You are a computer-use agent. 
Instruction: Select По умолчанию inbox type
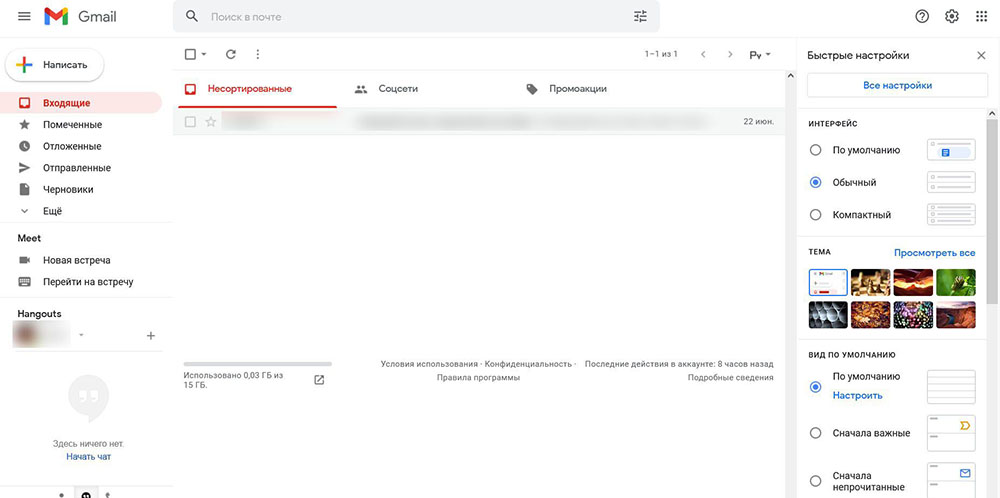815,386
